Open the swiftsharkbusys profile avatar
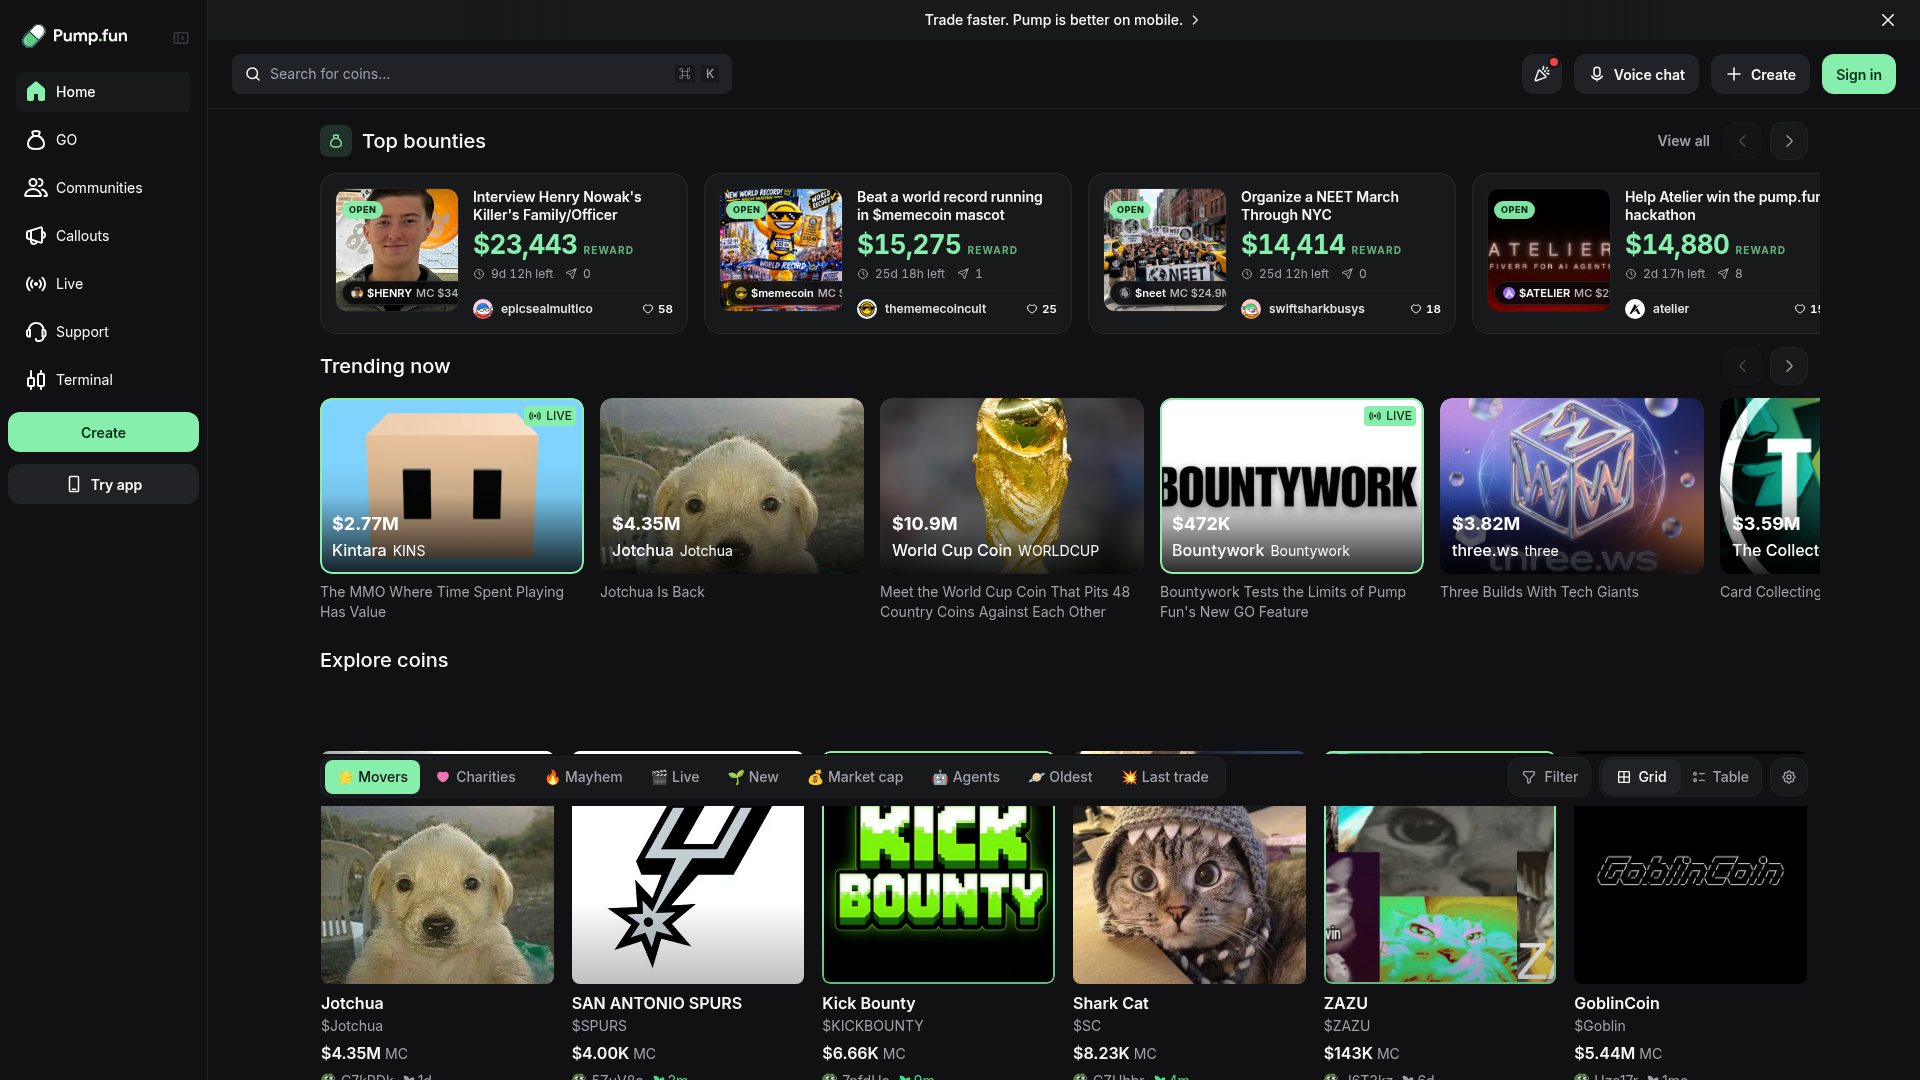The width and height of the screenshot is (1920, 1080). pyautogui.click(x=1251, y=309)
